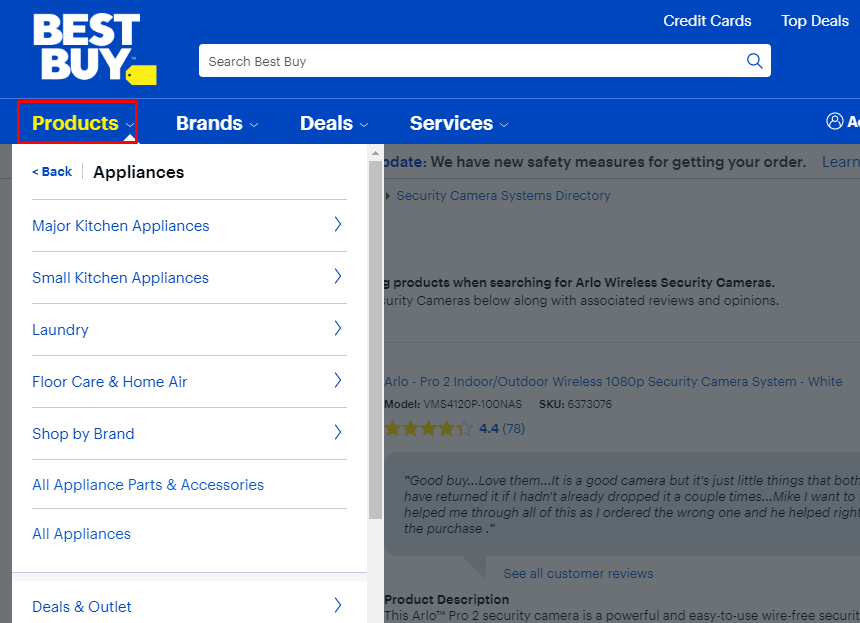This screenshot has width=860, height=623.
Task: Expand the Shop by Brand chevron
Action: coord(338,432)
